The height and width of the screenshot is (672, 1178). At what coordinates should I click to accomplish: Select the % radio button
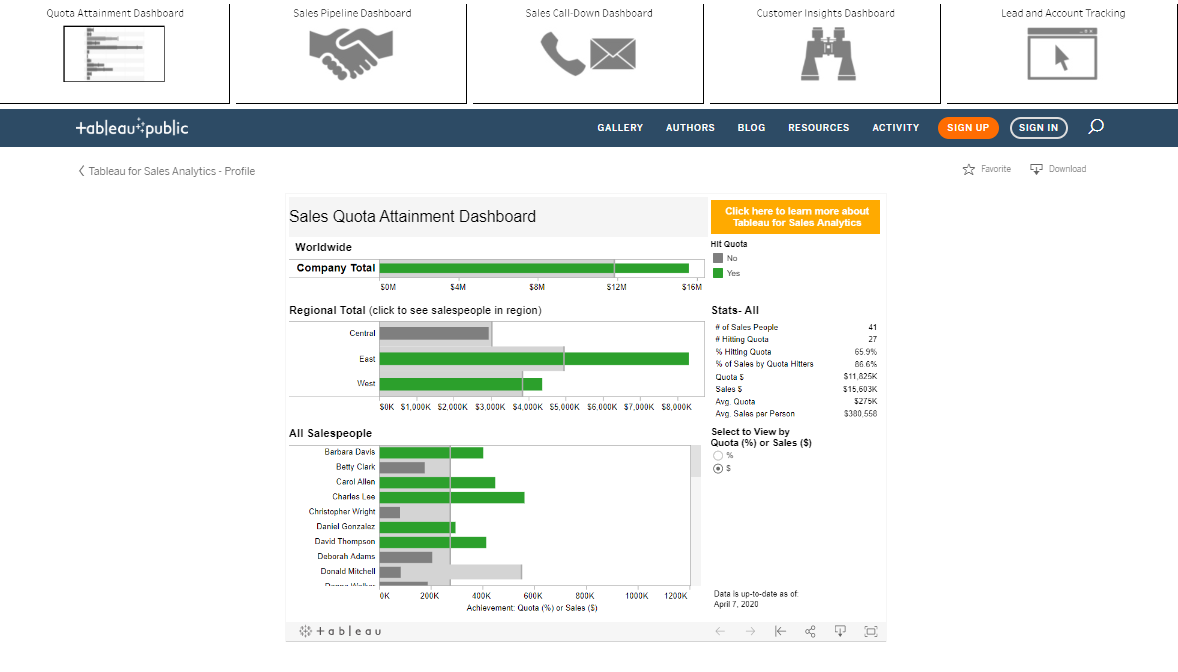[x=718, y=456]
